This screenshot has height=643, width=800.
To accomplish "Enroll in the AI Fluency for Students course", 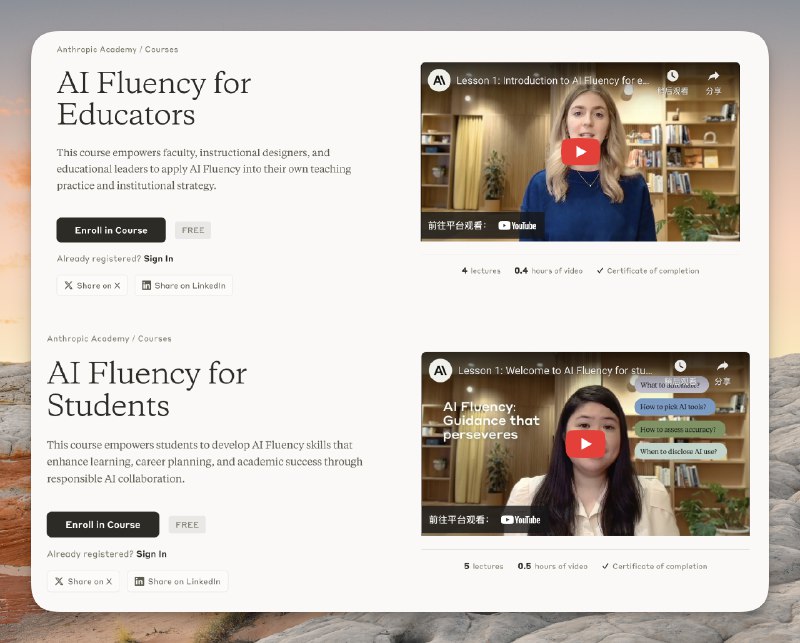I will (x=103, y=525).
